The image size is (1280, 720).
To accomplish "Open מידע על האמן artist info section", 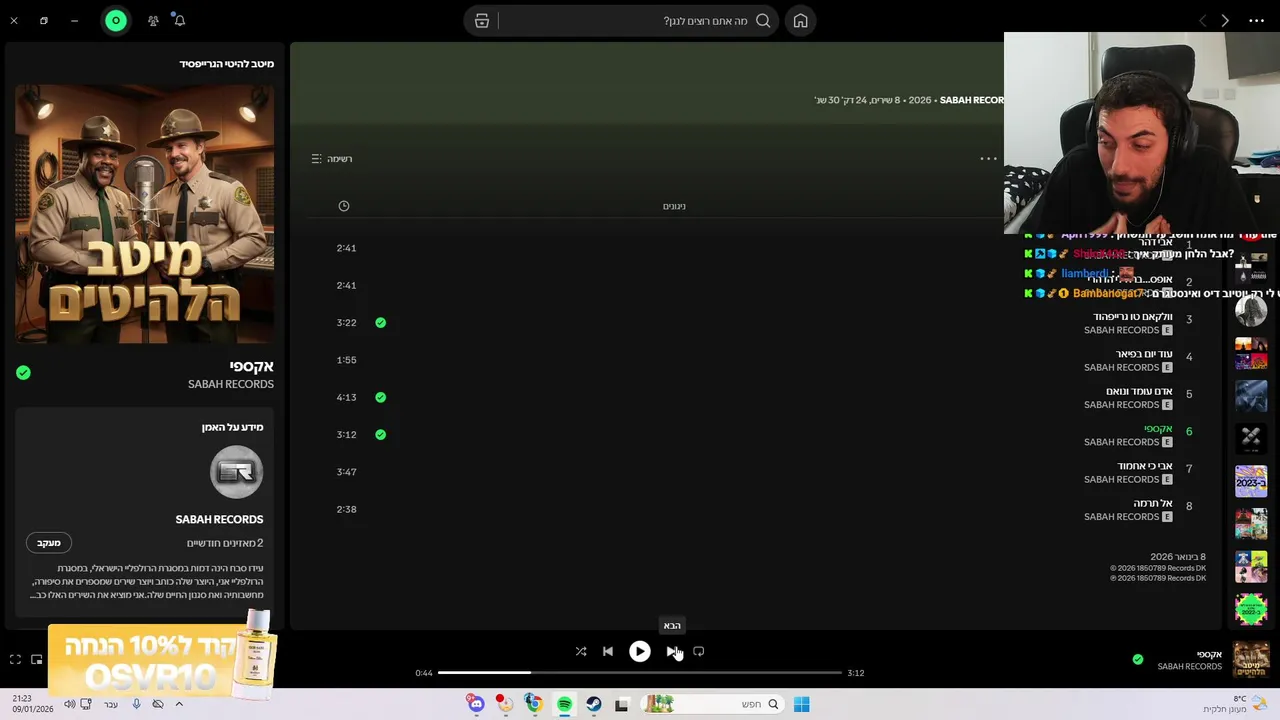I will click(232, 427).
